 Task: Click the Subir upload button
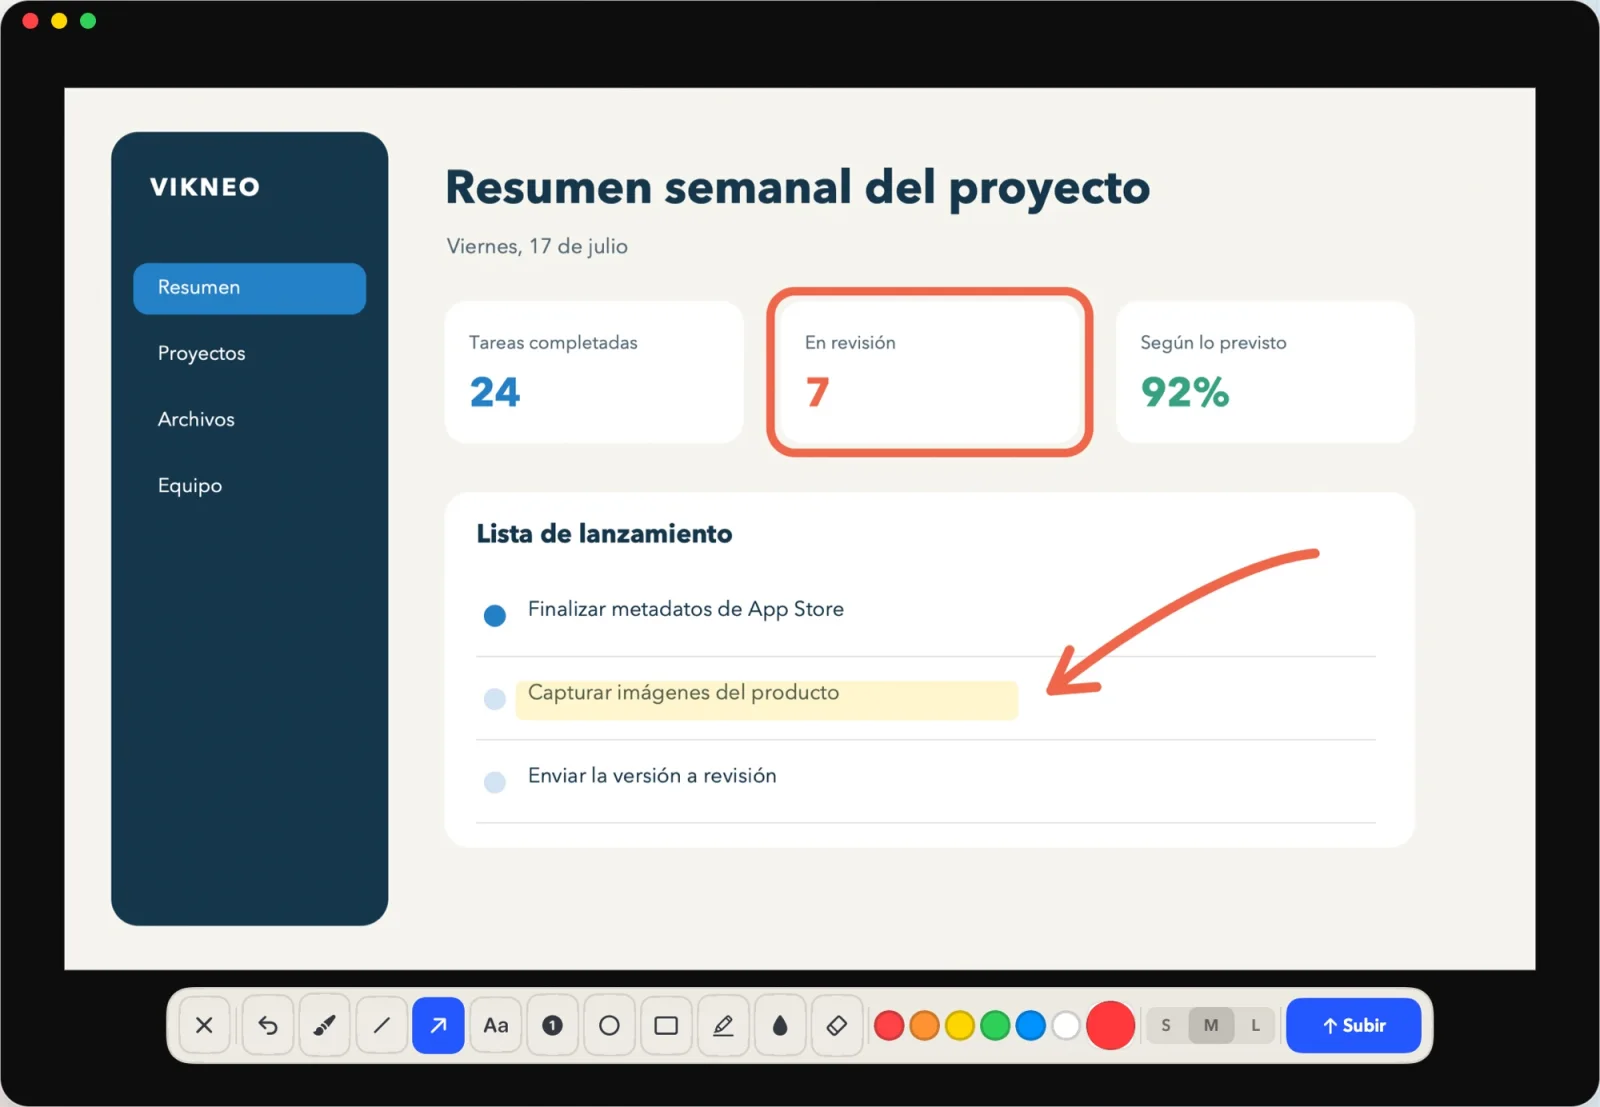[1353, 1025]
